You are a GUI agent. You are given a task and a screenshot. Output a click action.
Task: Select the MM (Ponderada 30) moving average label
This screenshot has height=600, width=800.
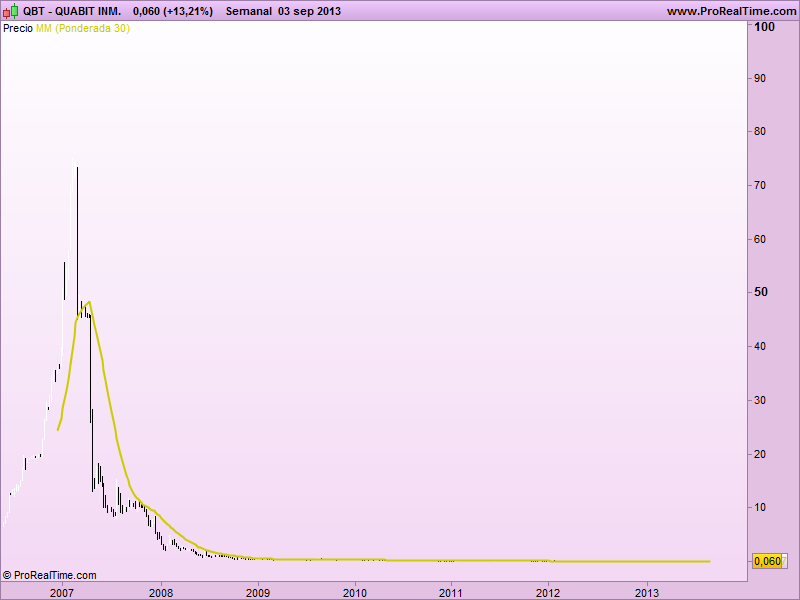point(83,28)
